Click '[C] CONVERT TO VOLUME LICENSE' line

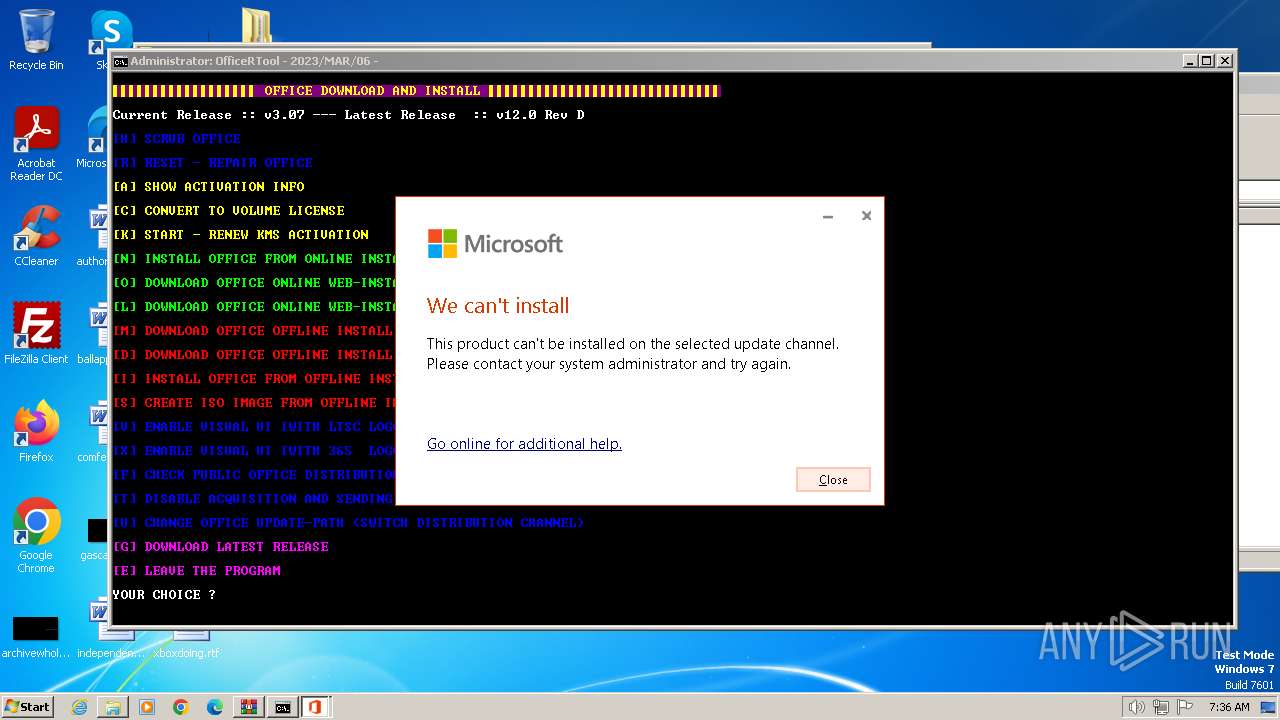click(229, 211)
